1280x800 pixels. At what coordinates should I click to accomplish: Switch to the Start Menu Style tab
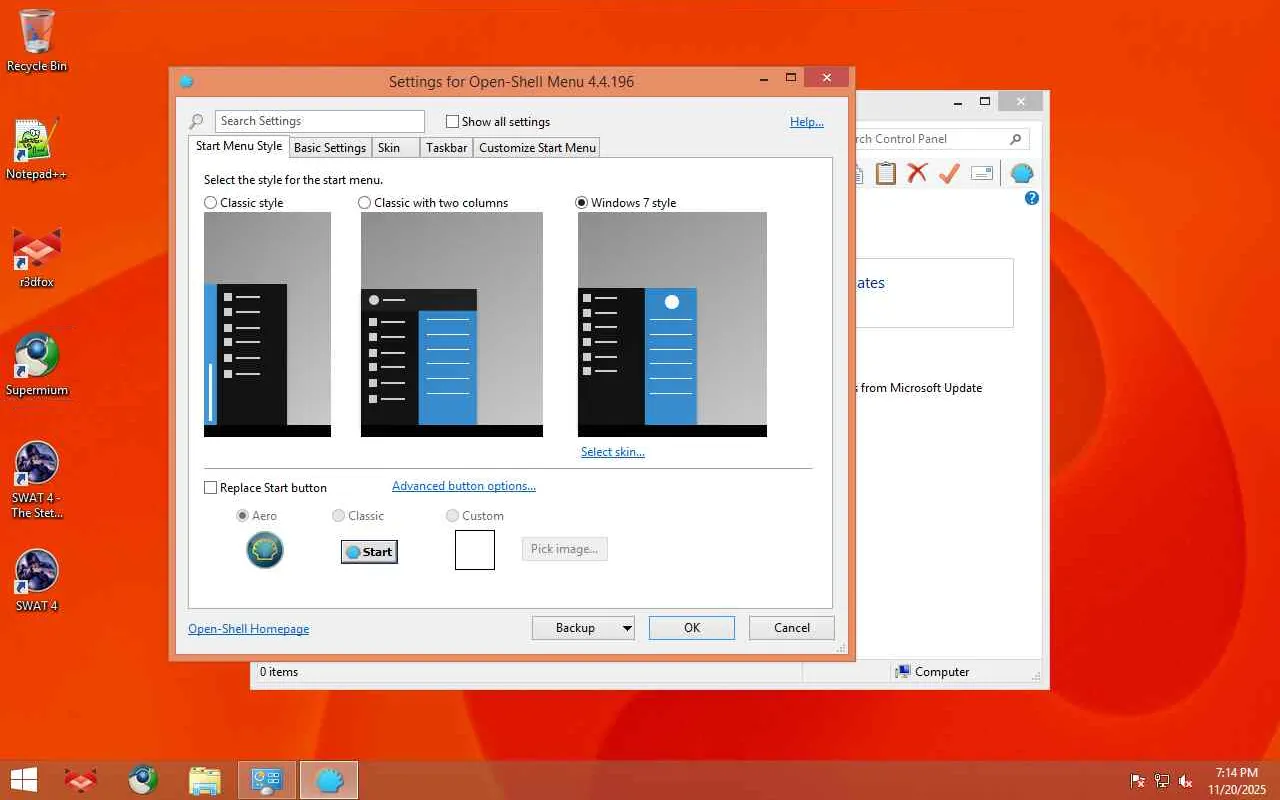pos(239,146)
